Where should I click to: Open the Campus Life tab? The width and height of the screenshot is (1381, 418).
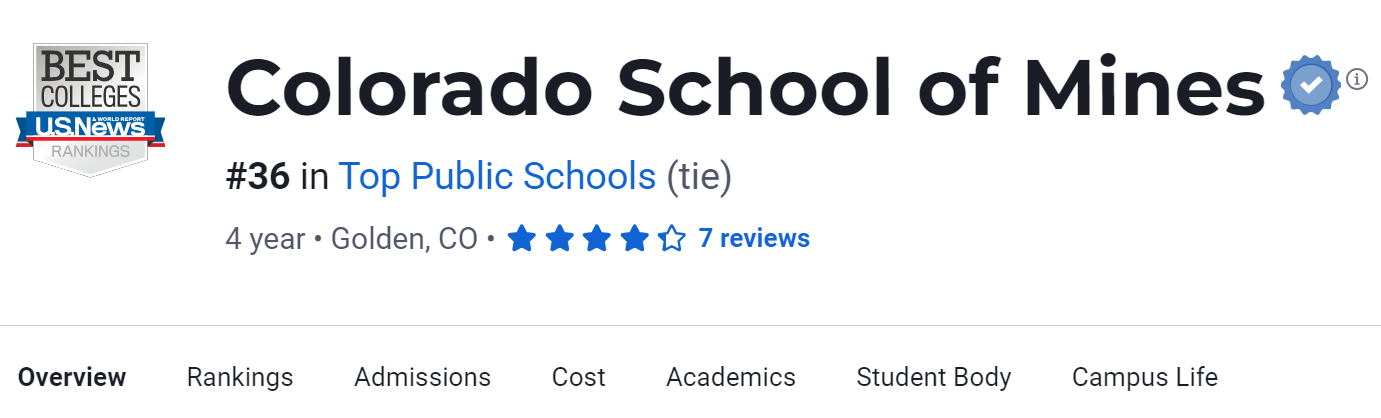tap(1145, 377)
